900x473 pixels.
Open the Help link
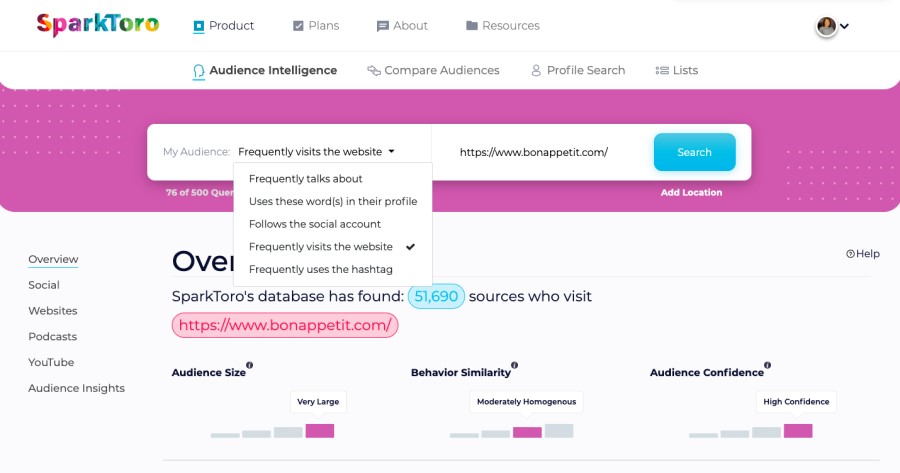(x=862, y=254)
